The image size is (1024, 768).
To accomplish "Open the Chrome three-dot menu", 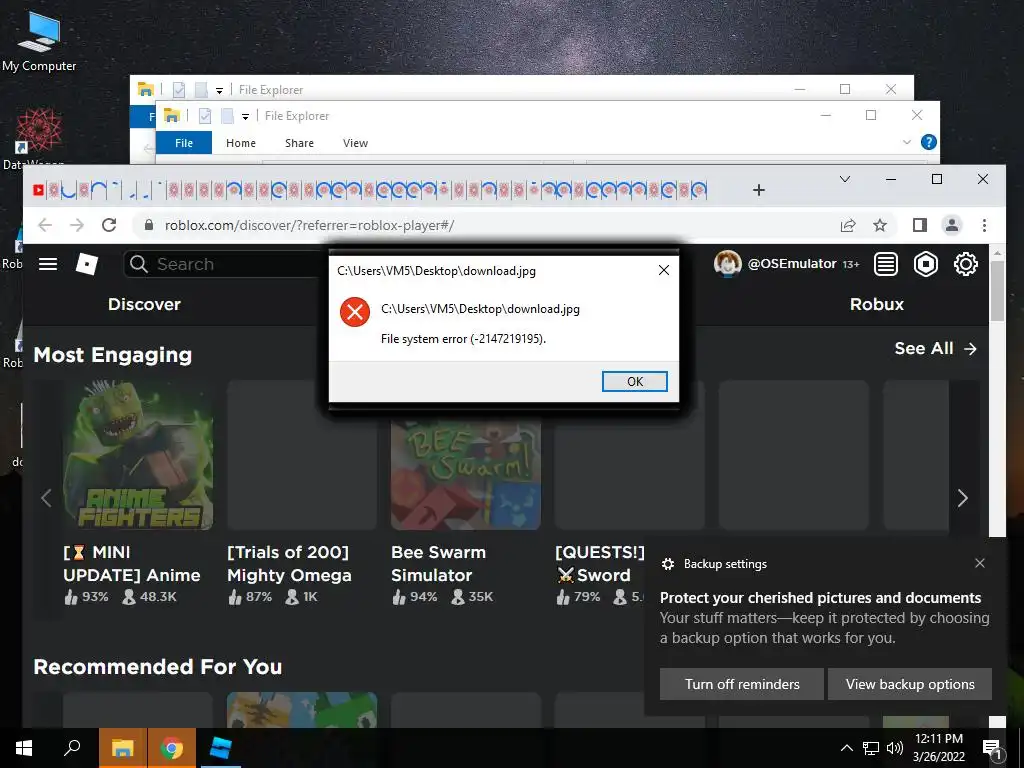I will click(984, 225).
